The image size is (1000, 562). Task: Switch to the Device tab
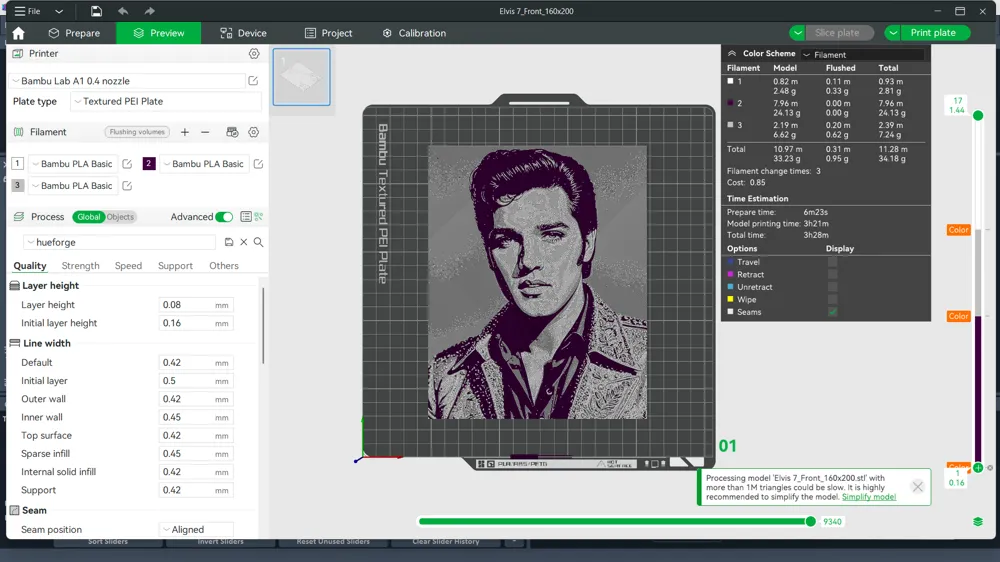tap(244, 33)
